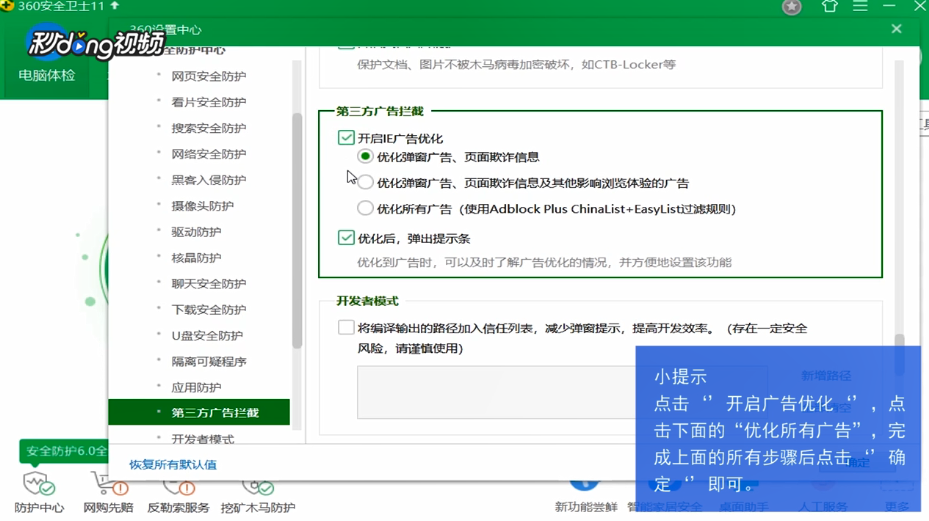The width and height of the screenshot is (929, 521).
Task: Click 恢复所有默认值 link
Action: coord(173,465)
